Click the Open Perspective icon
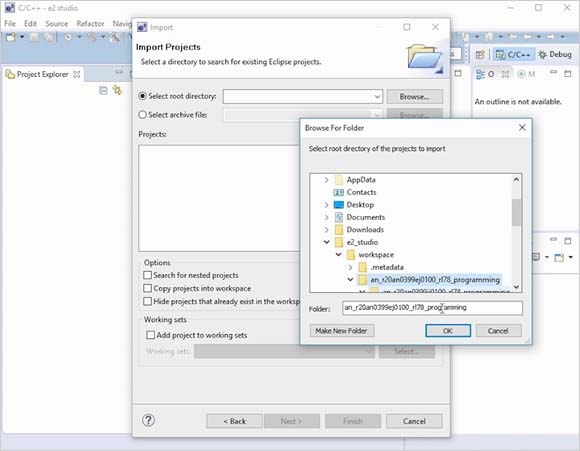This screenshot has width=580, height=451. point(480,55)
